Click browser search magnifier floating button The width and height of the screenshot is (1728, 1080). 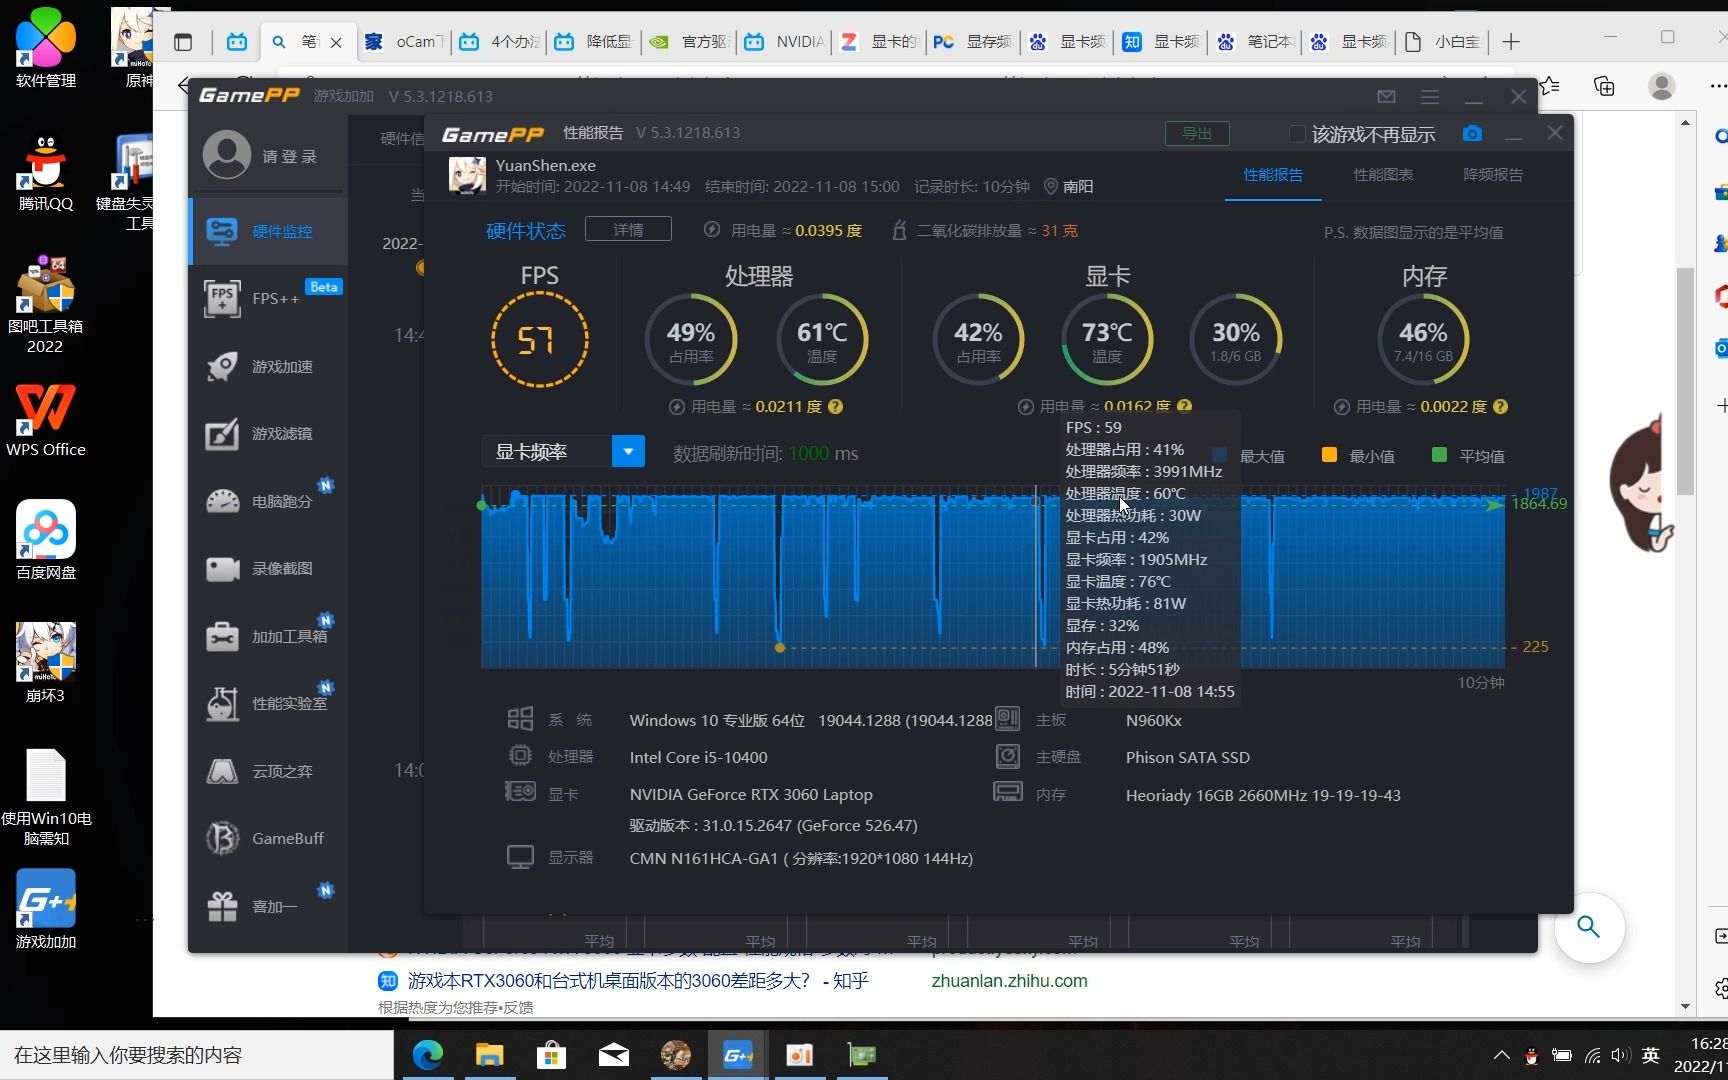1589,927
